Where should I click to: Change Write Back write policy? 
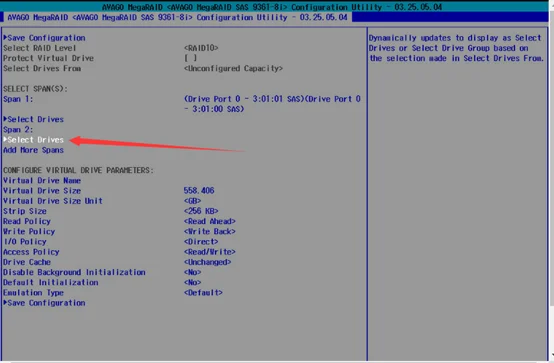210,232
